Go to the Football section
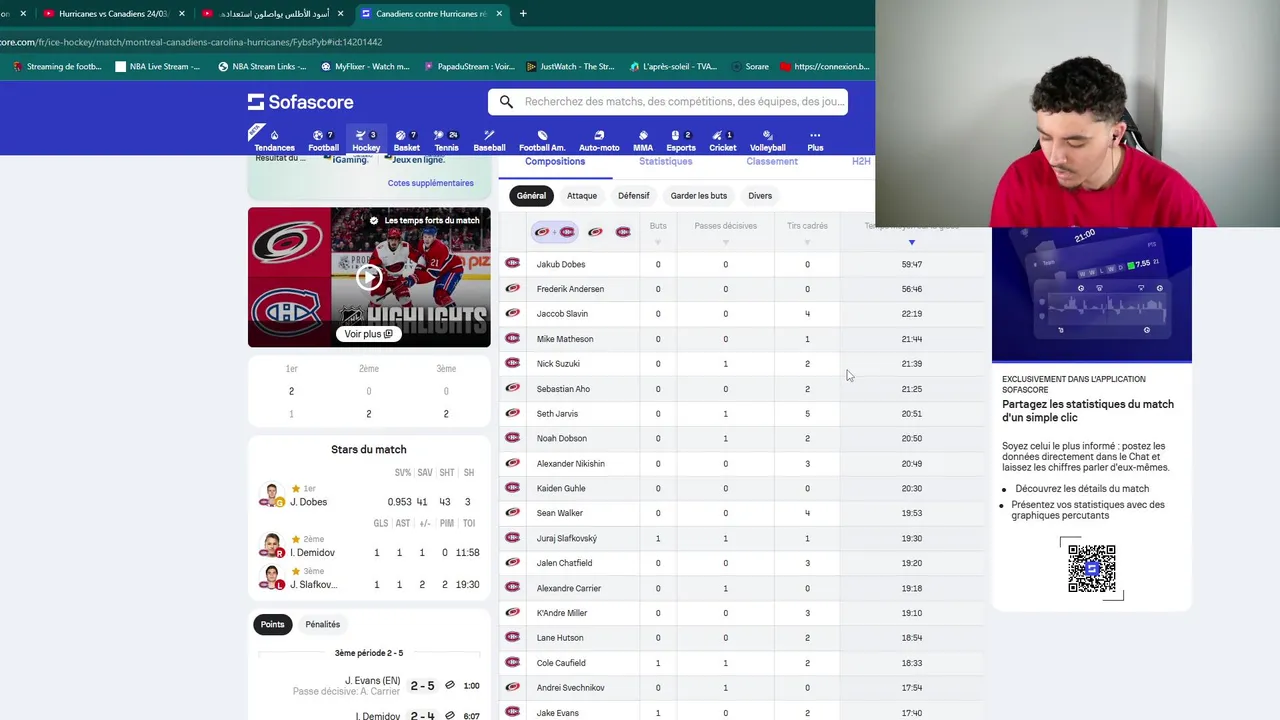The height and width of the screenshot is (720, 1280). 323,141
